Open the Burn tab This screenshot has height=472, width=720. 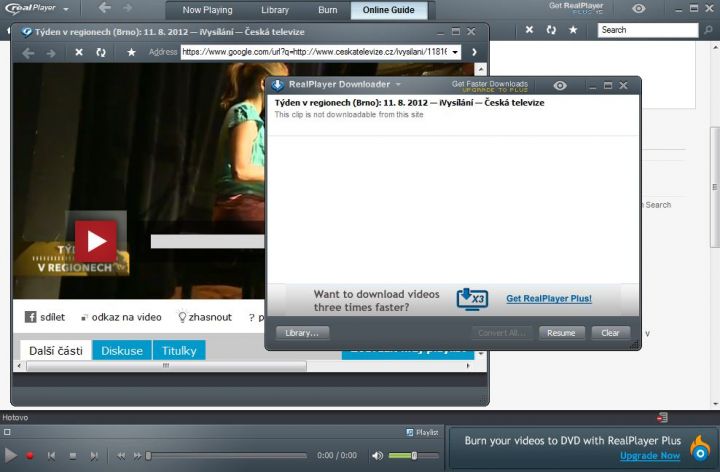pyautogui.click(x=328, y=10)
